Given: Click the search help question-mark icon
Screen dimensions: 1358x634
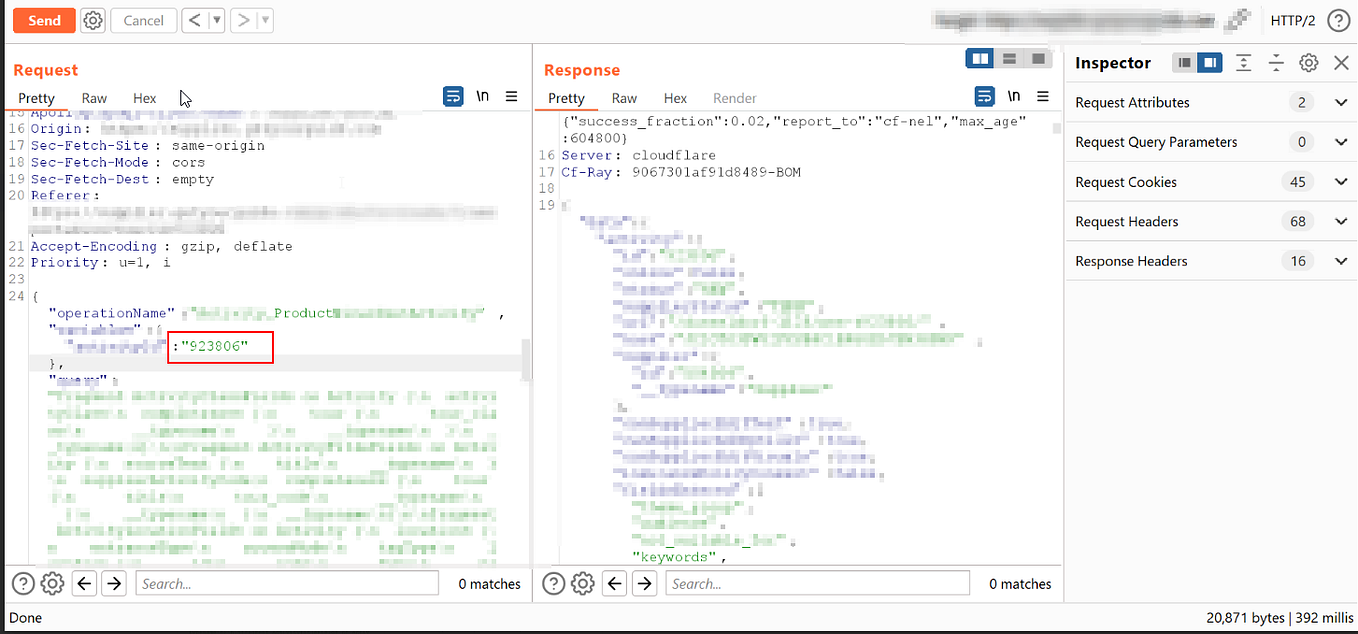Looking at the screenshot, I should pyautogui.click(x=22, y=583).
